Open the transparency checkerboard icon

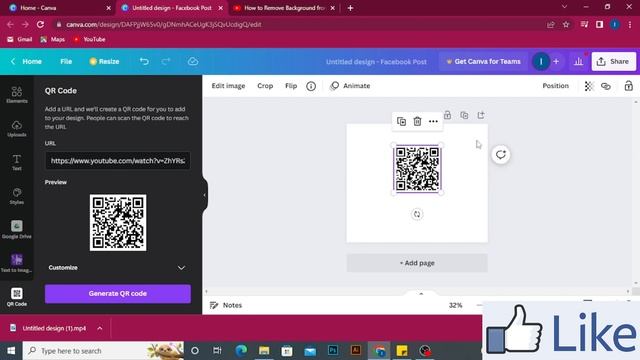pyautogui.click(x=589, y=86)
